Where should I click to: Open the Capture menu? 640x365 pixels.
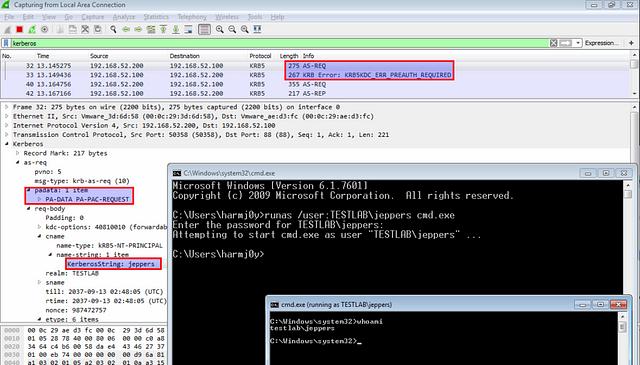click(x=93, y=17)
